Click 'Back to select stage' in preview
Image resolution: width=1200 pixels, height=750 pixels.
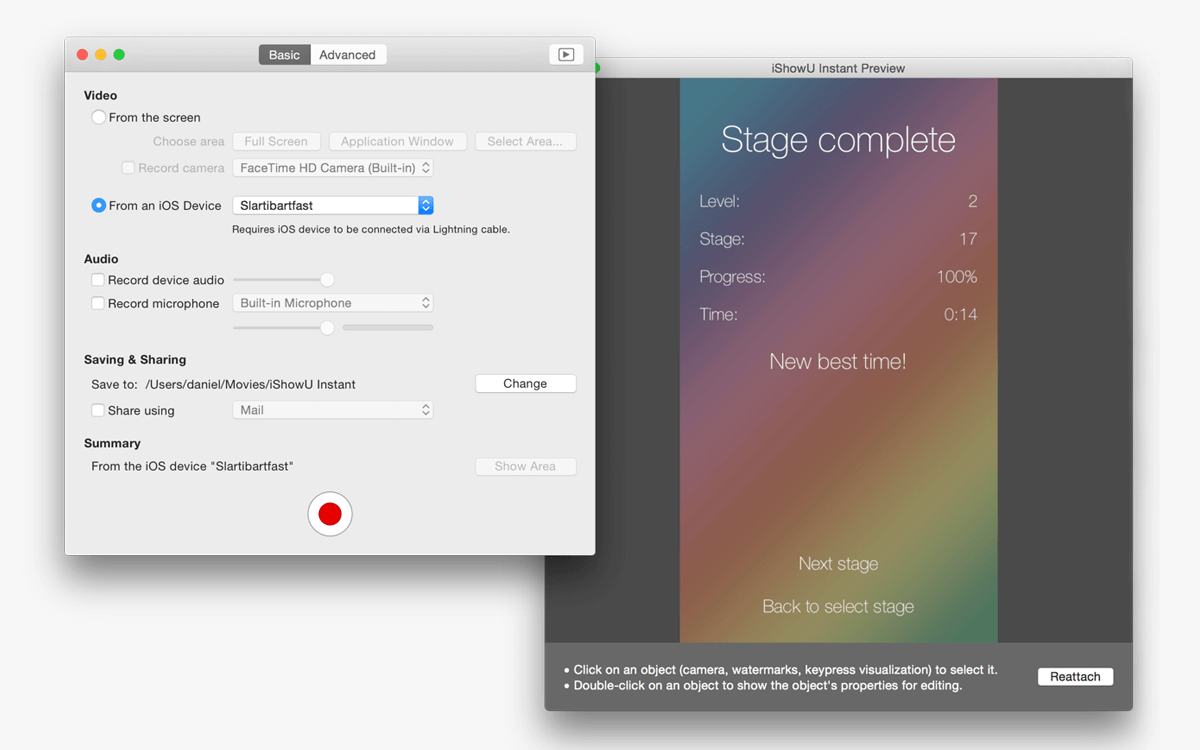click(838, 607)
